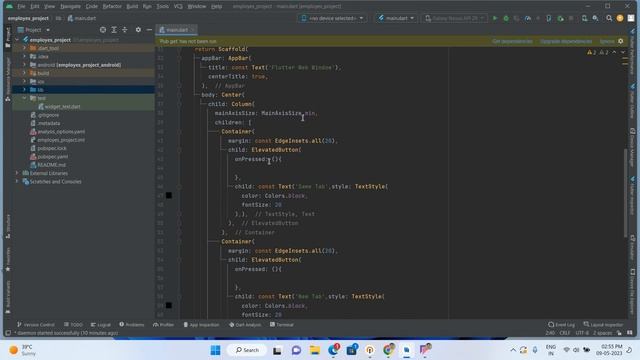
Task: Open the File menu
Action: [x=21, y=7]
